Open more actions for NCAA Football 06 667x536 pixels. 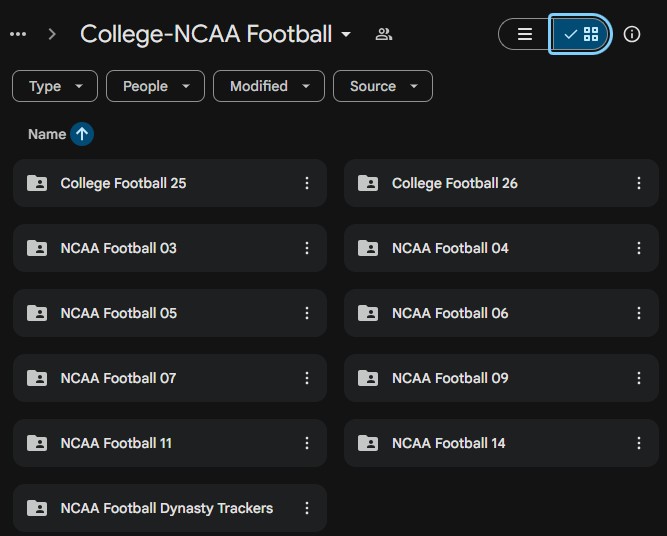(638, 313)
